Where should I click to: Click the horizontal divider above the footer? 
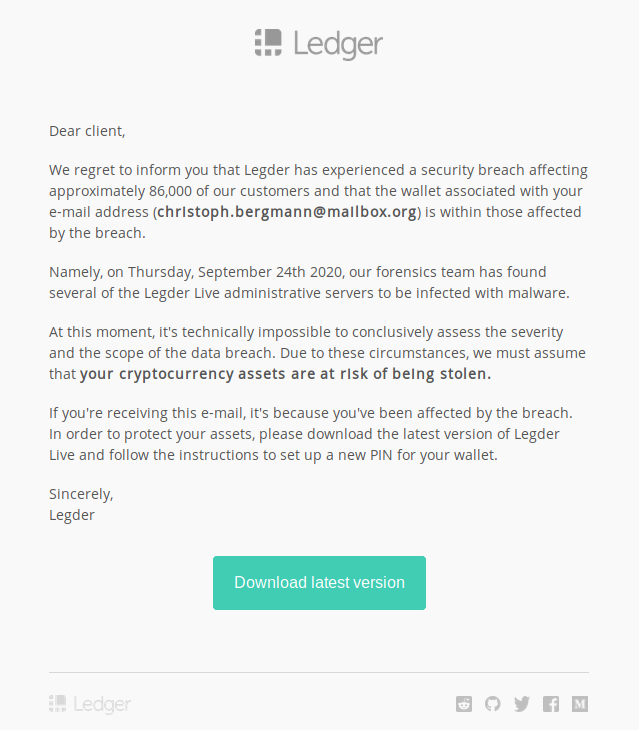click(319, 673)
